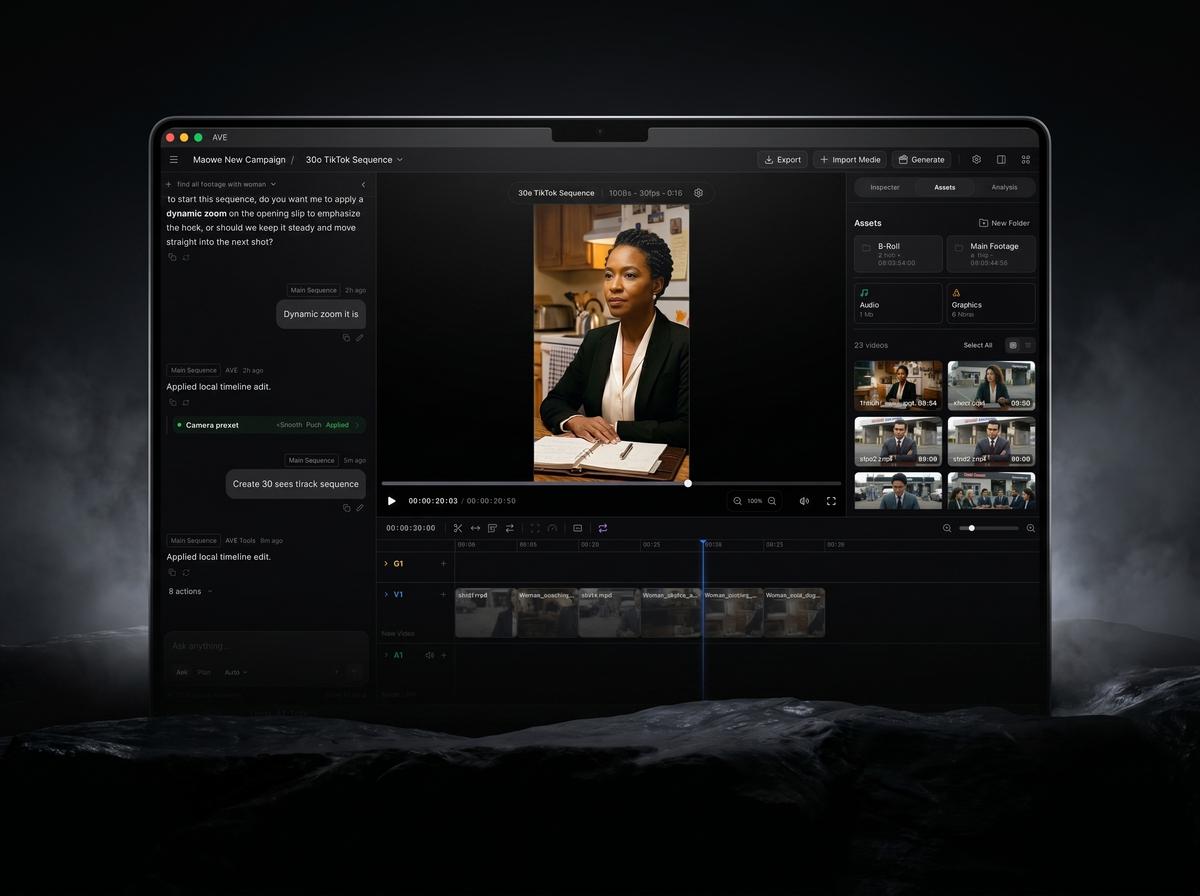
Task: Click the captions icon in timeline toolbar
Action: click(x=577, y=528)
